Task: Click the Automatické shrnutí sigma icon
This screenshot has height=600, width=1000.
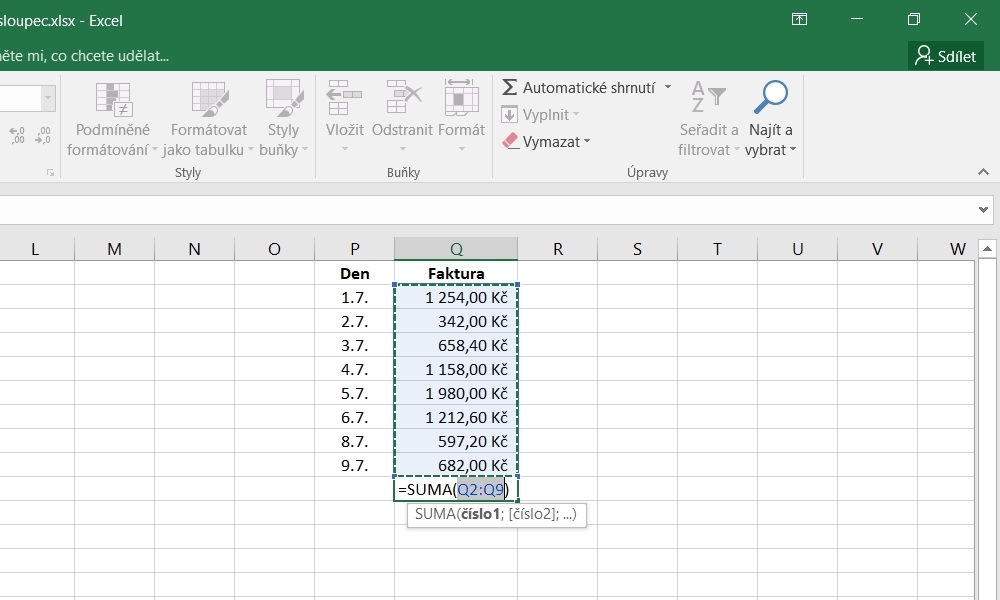Action: (x=509, y=87)
